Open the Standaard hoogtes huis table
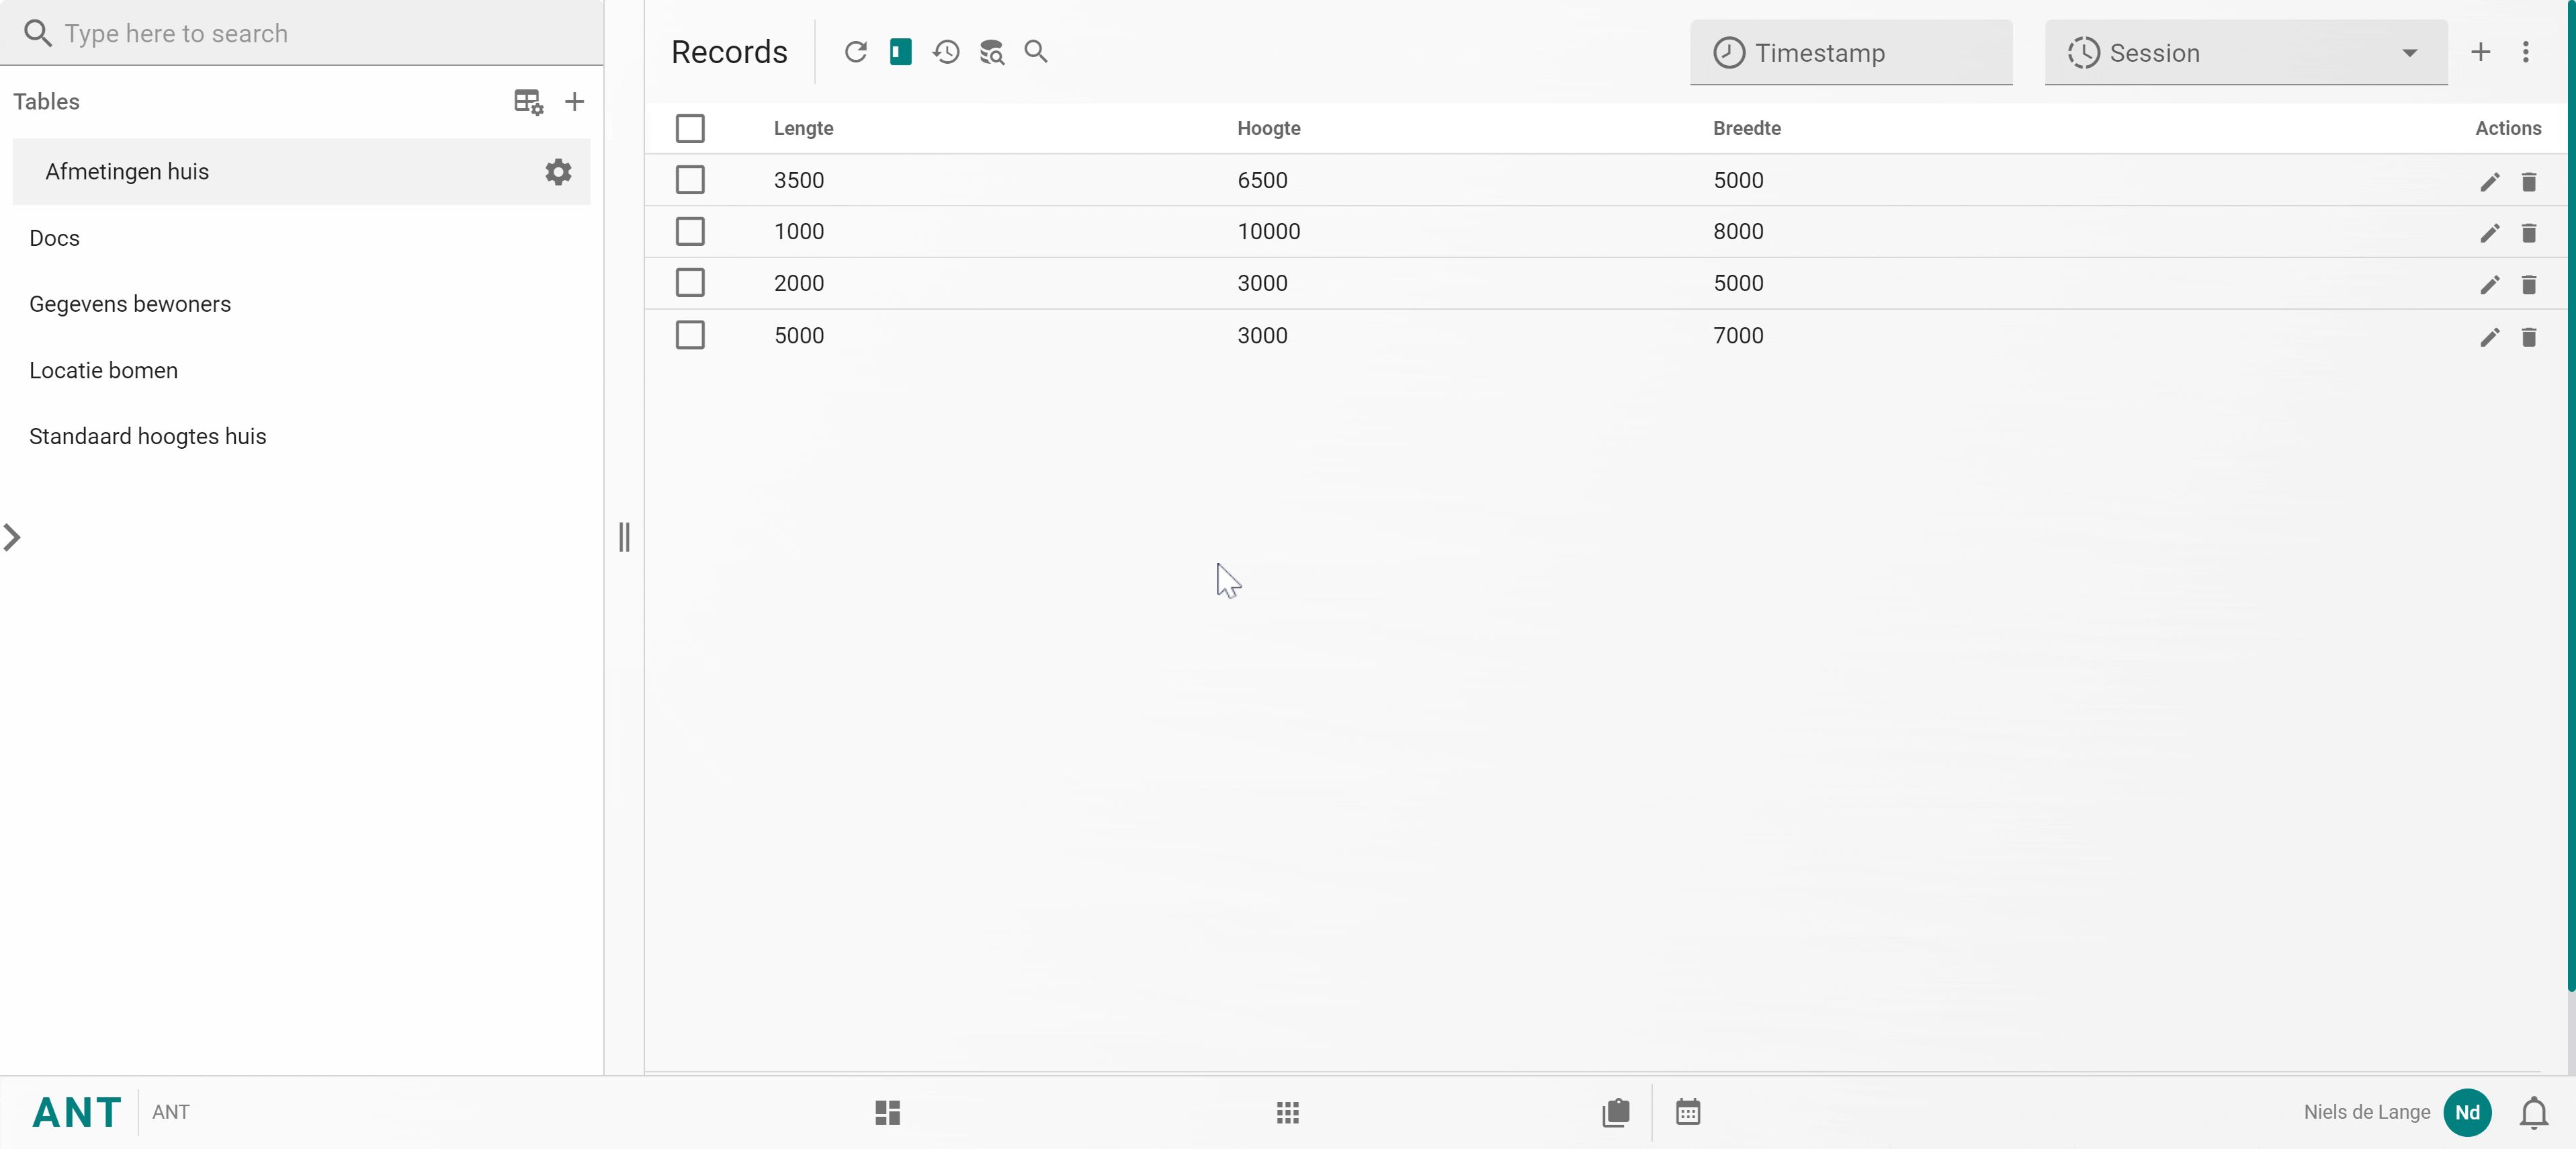Viewport: 2576px width, 1149px height. tap(148, 435)
